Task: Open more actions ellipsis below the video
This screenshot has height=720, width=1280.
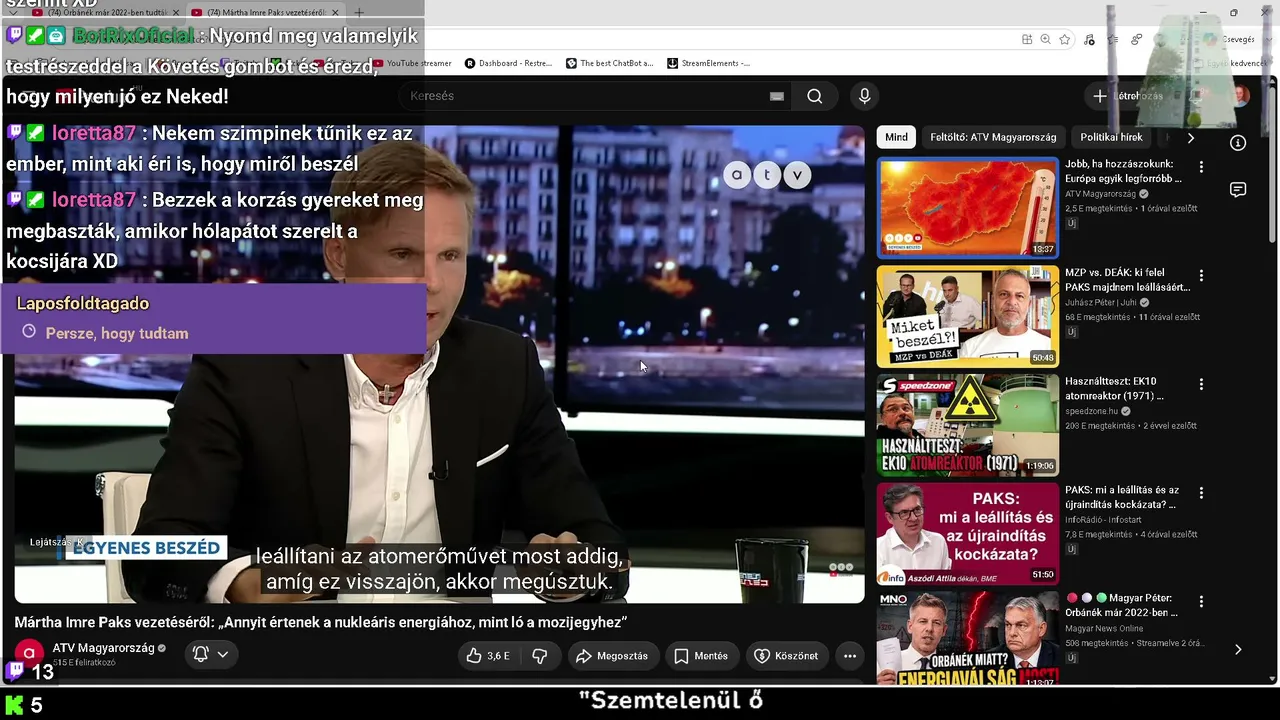Action: pyautogui.click(x=850, y=656)
